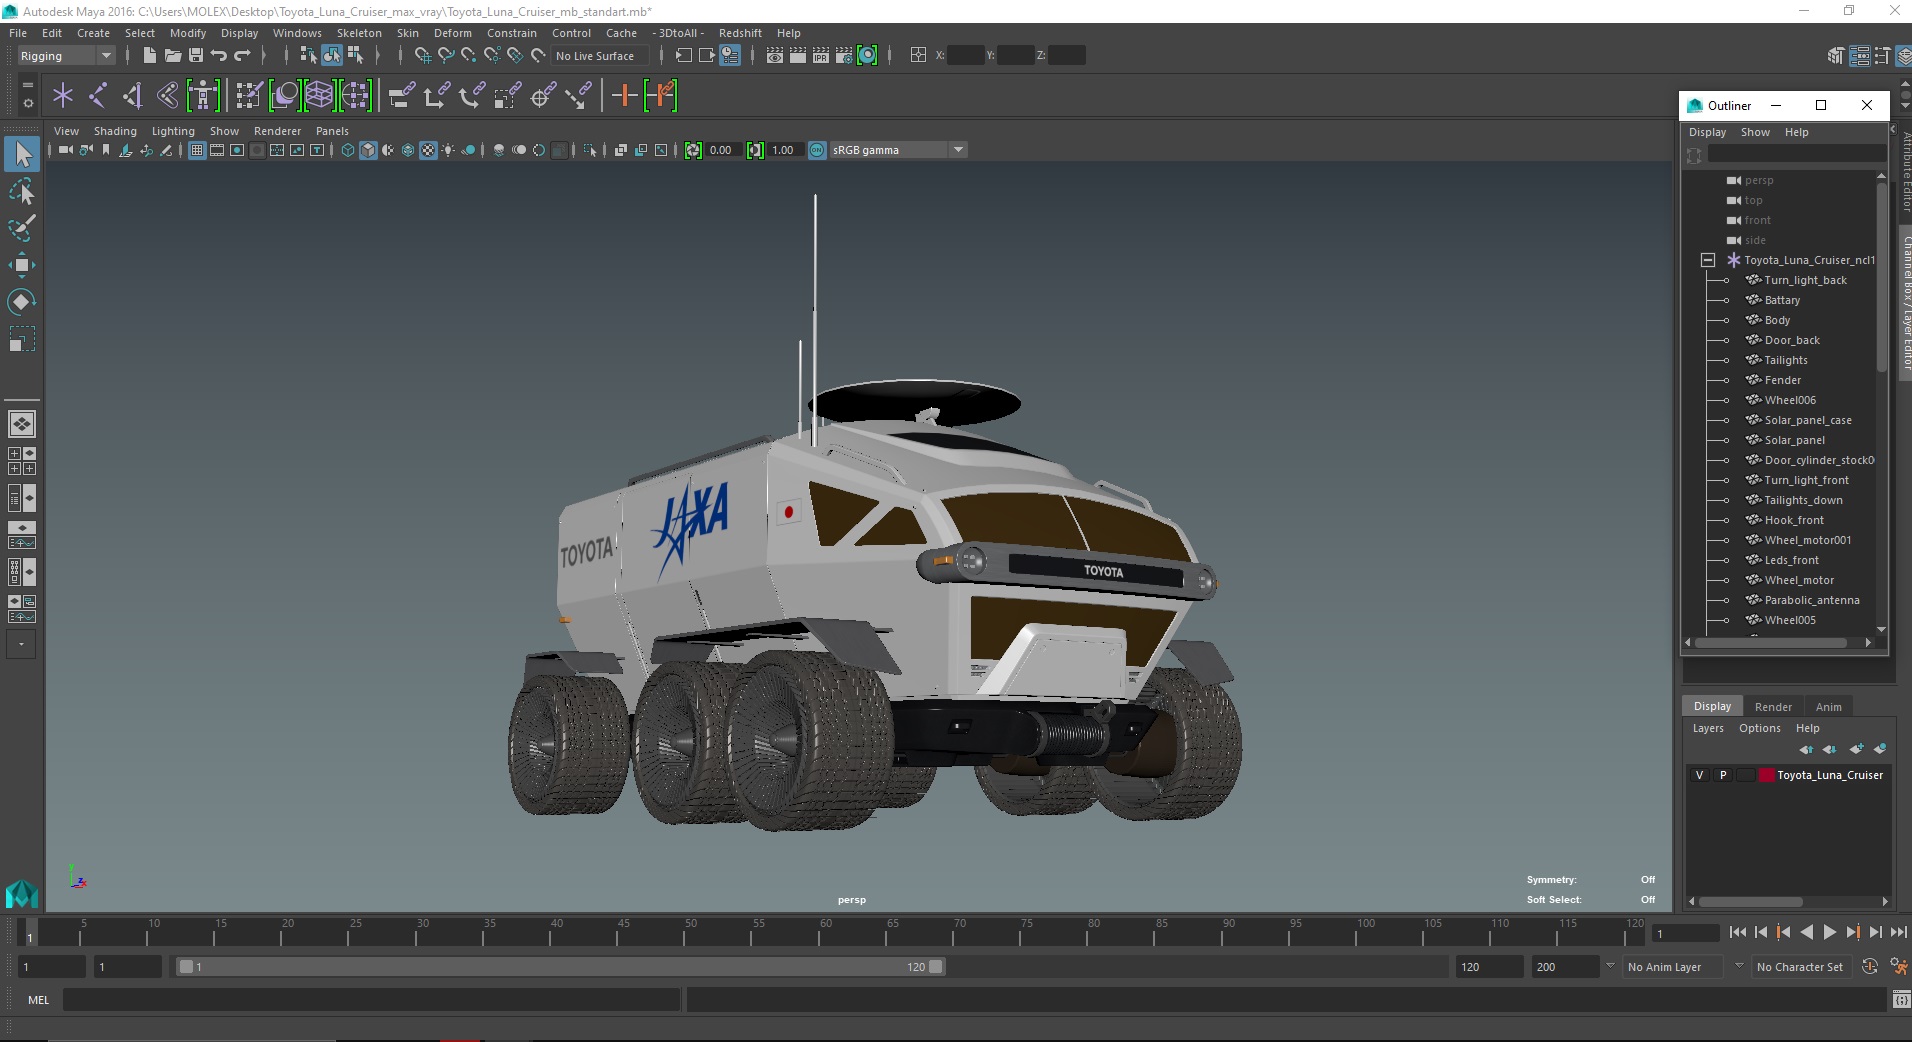Toggle color management ON button in viewport
This screenshot has height=1042, width=1912.
pyautogui.click(x=817, y=150)
